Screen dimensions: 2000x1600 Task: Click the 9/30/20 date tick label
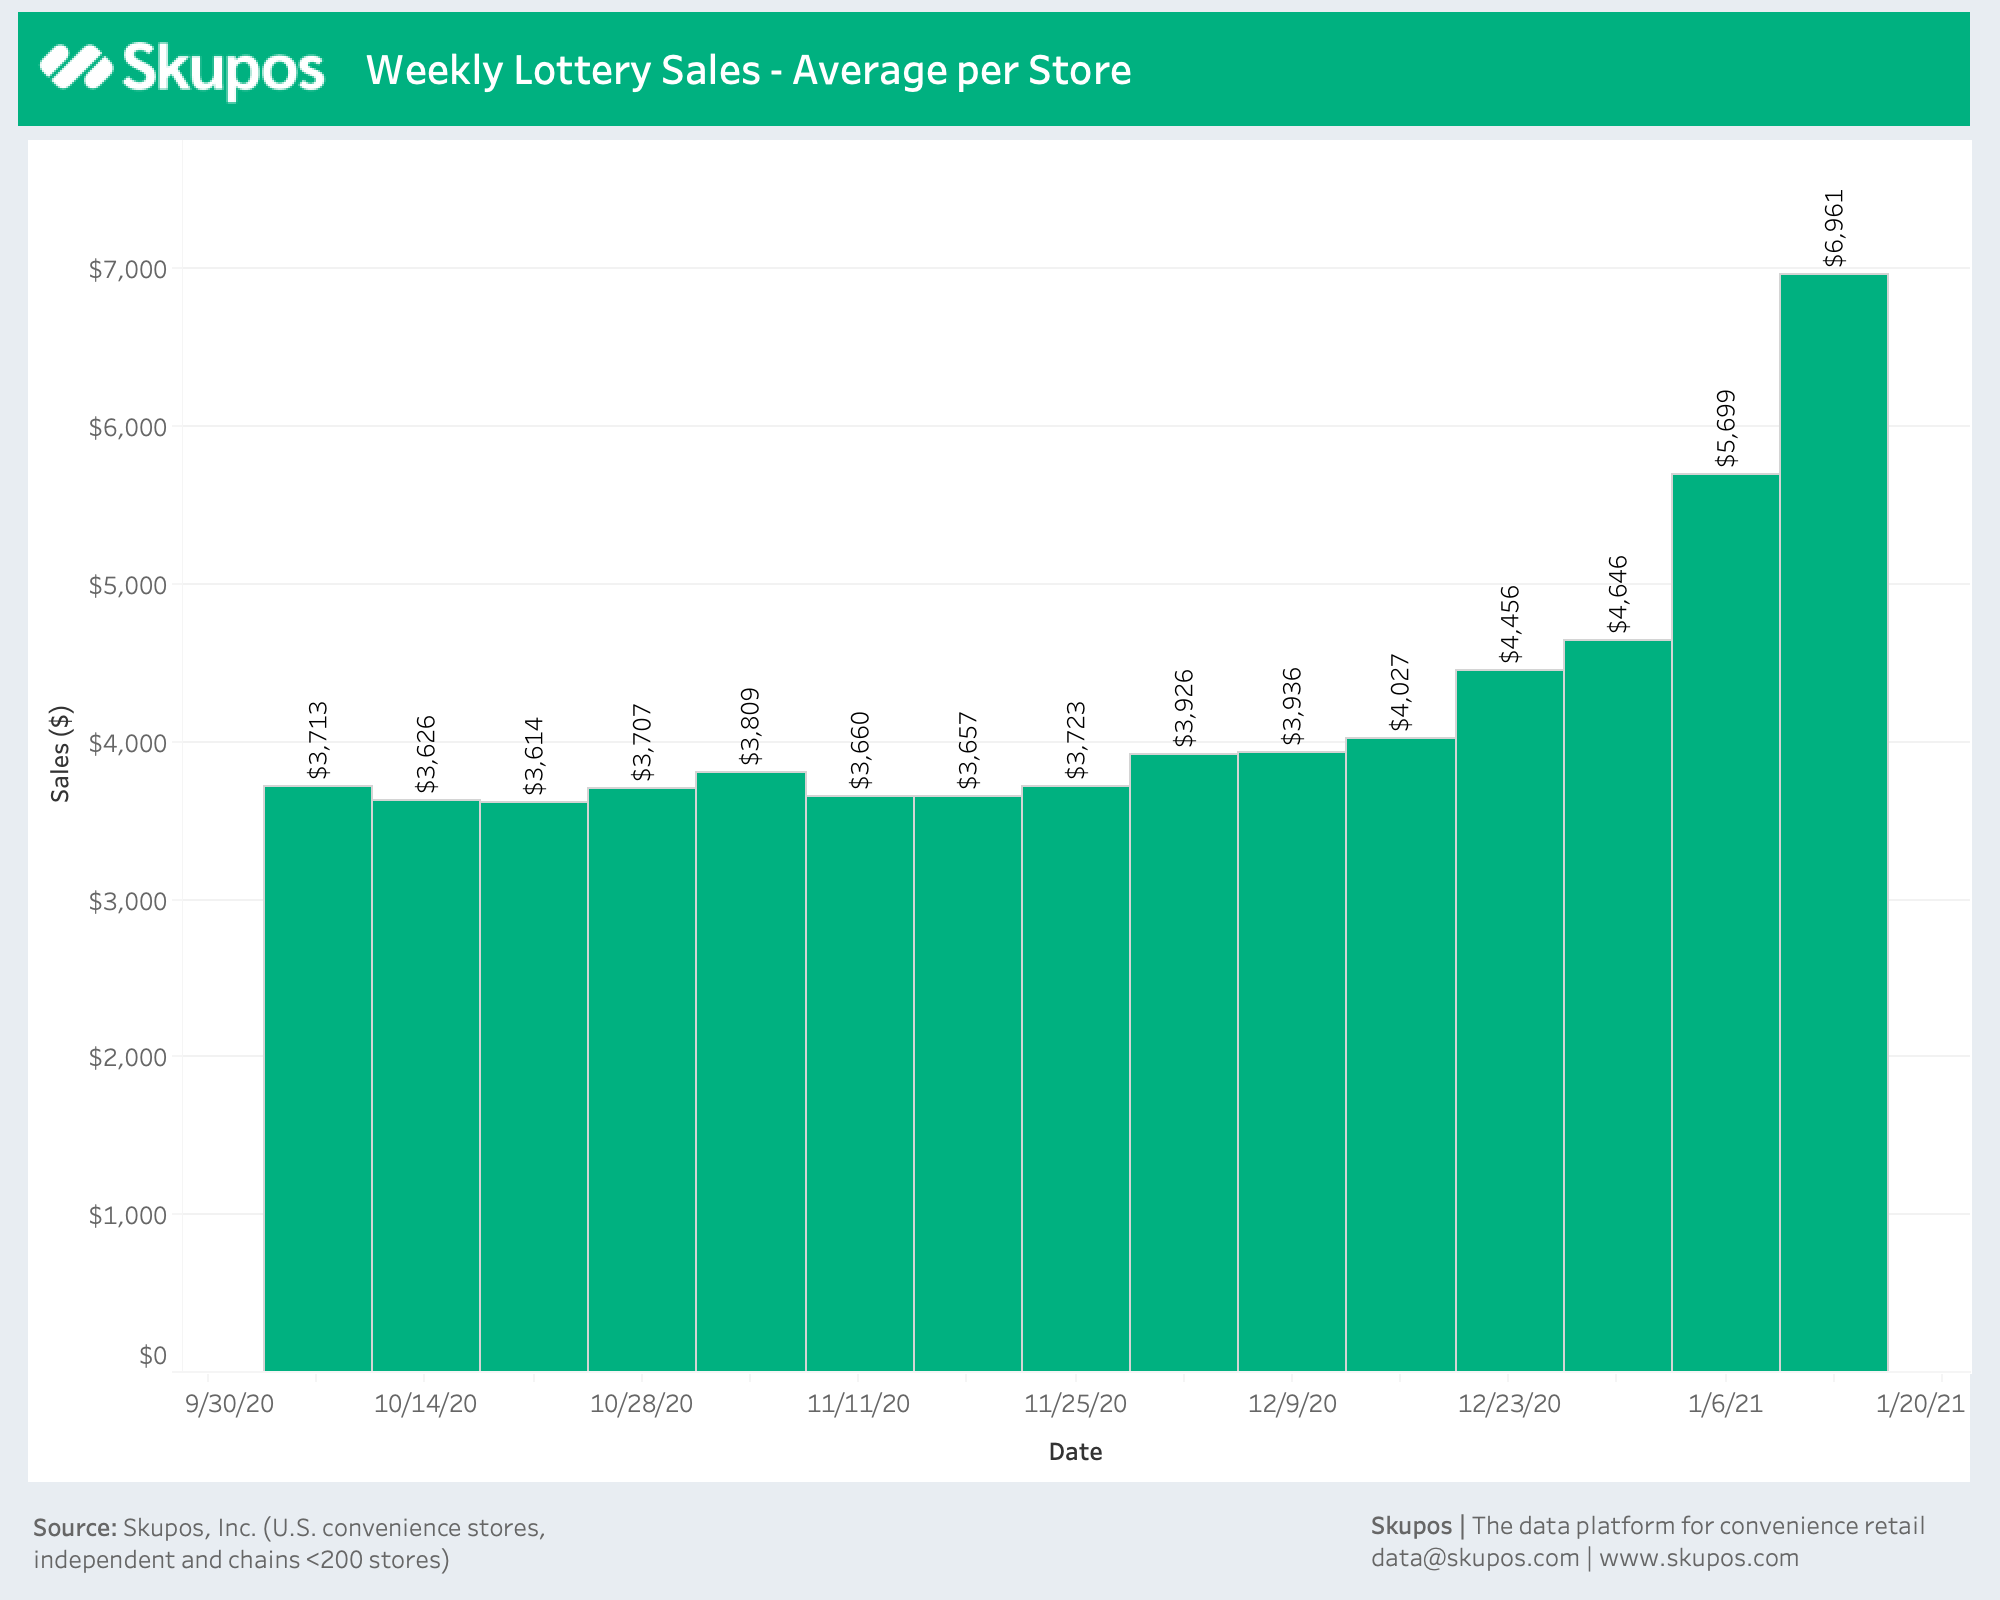click(229, 1404)
